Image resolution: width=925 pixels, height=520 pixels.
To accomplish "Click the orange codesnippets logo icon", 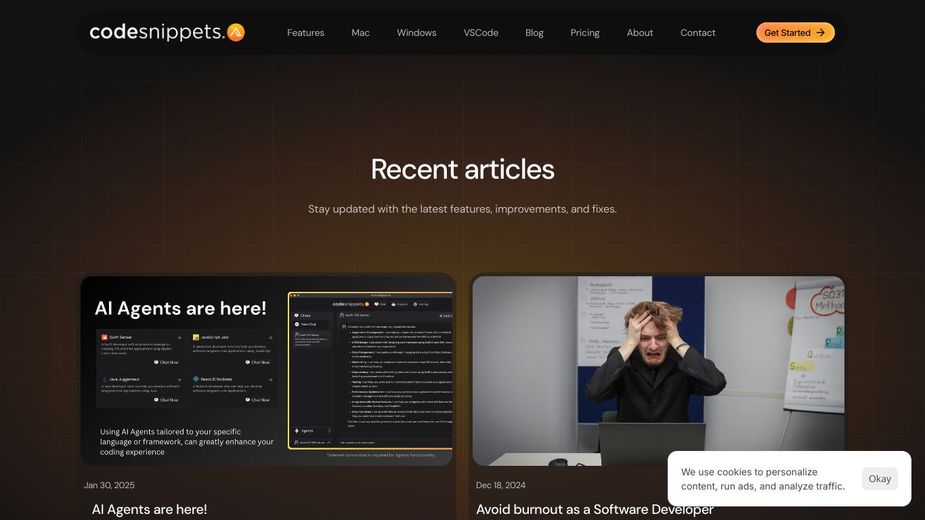I will click(x=236, y=32).
